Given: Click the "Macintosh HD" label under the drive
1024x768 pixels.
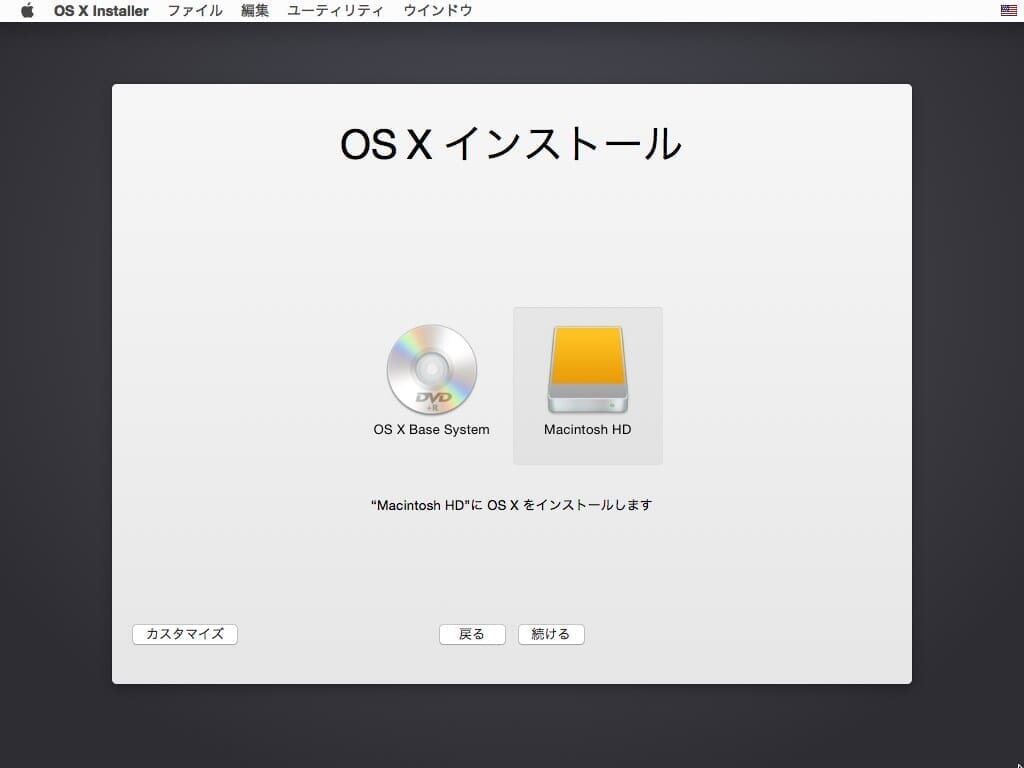Looking at the screenshot, I should pyautogui.click(x=587, y=430).
